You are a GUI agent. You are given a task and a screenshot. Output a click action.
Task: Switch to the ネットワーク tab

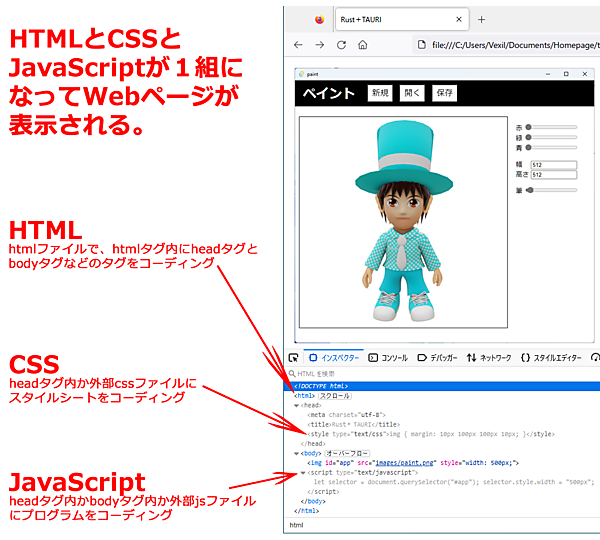point(489,358)
